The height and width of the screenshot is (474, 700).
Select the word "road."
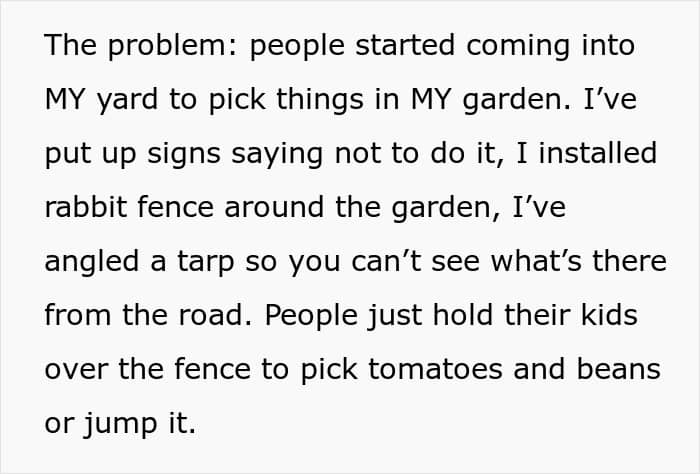coord(215,315)
